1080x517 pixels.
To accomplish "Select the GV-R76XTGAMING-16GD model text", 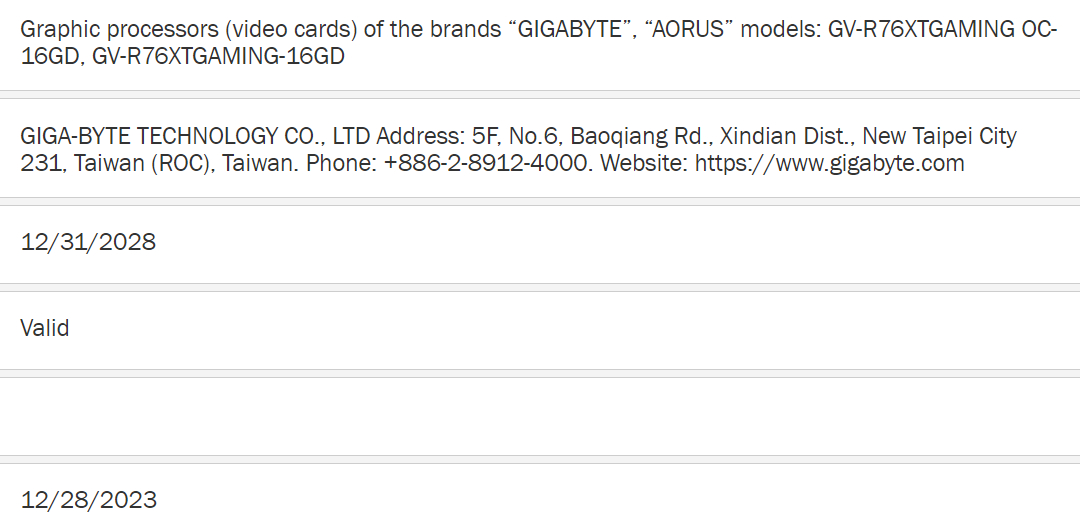I will tap(218, 56).
